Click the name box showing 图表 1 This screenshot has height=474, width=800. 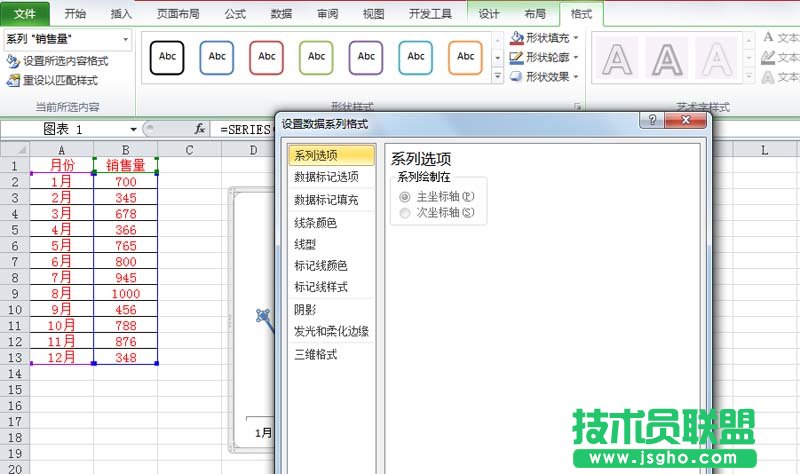[x=64, y=130]
